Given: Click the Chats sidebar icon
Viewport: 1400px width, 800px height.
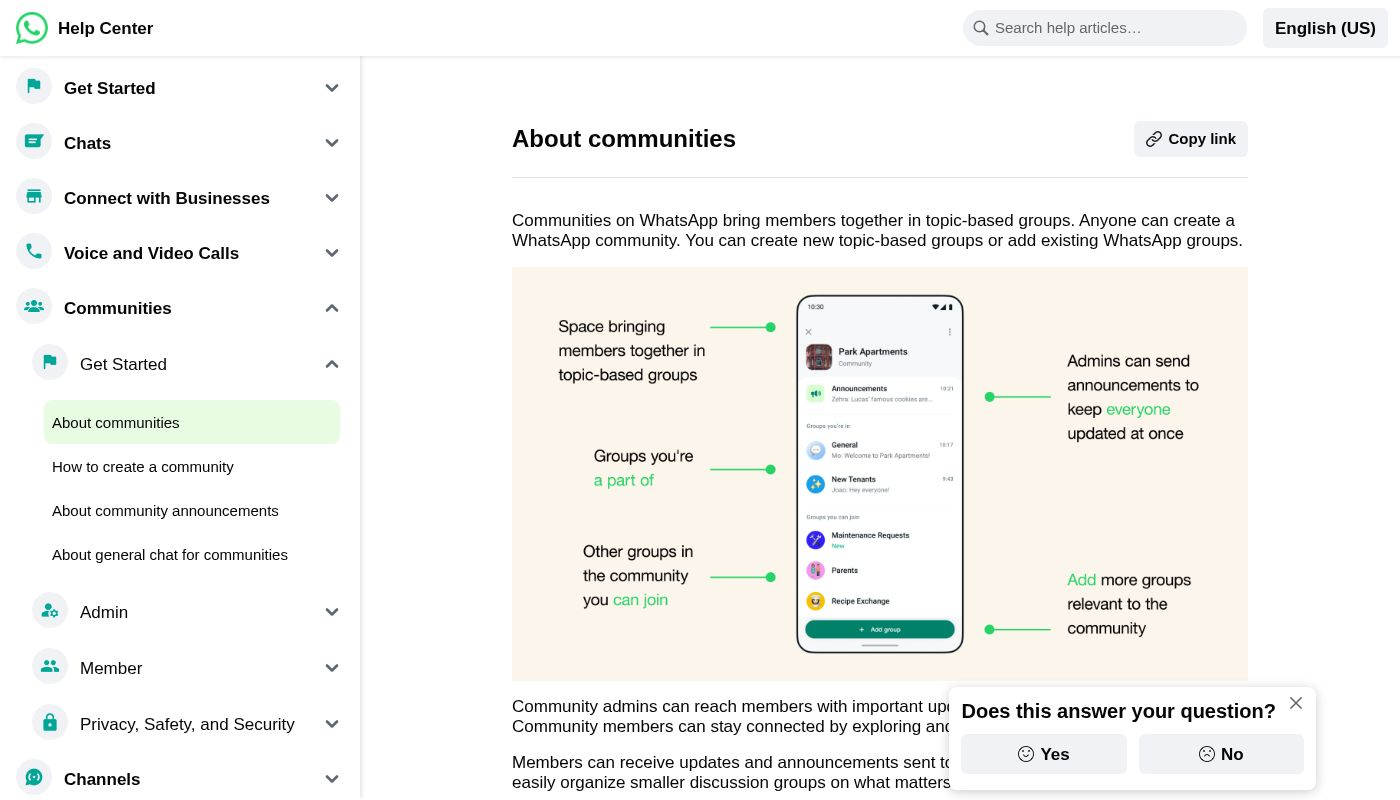Looking at the screenshot, I should [34, 142].
